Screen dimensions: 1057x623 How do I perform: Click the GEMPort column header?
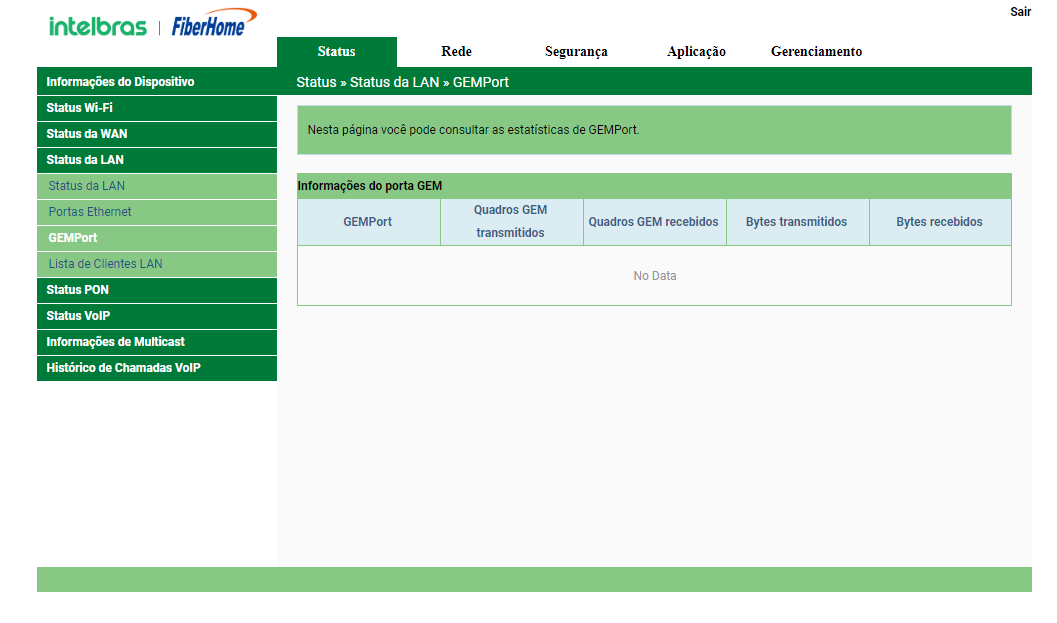pyautogui.click(x=368, y=222)
